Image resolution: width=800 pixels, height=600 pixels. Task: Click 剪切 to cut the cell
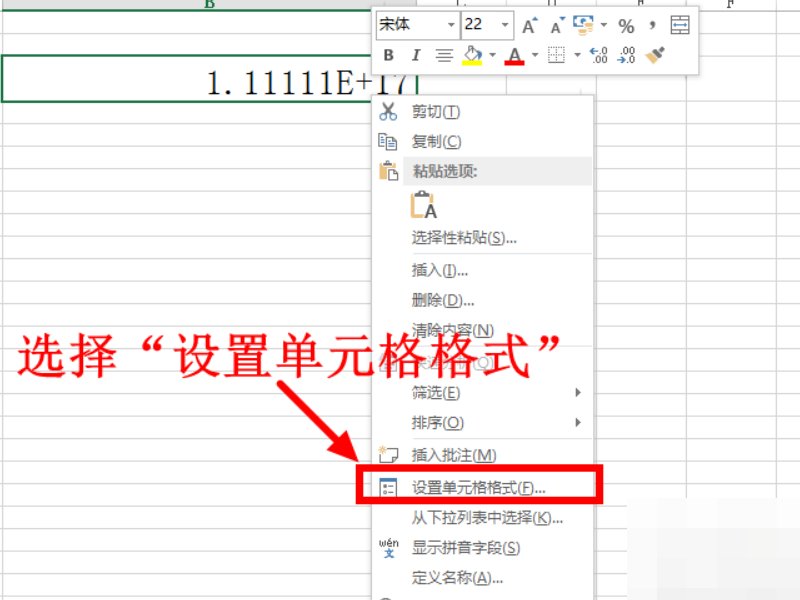pyautogui.click(x=434, y=112)
